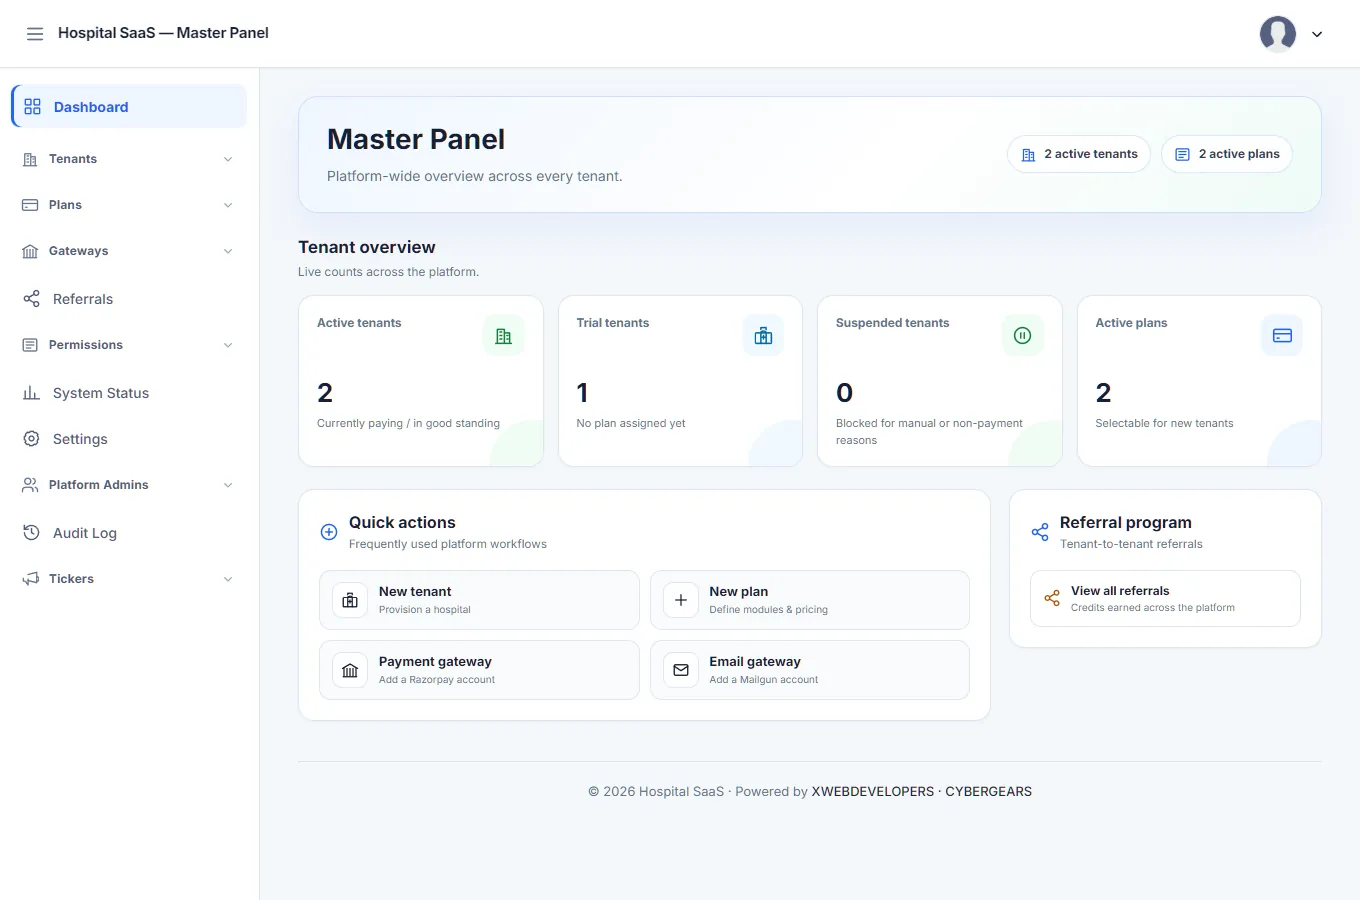Click the orange share icon by View all referrals

pos(1052,598)
